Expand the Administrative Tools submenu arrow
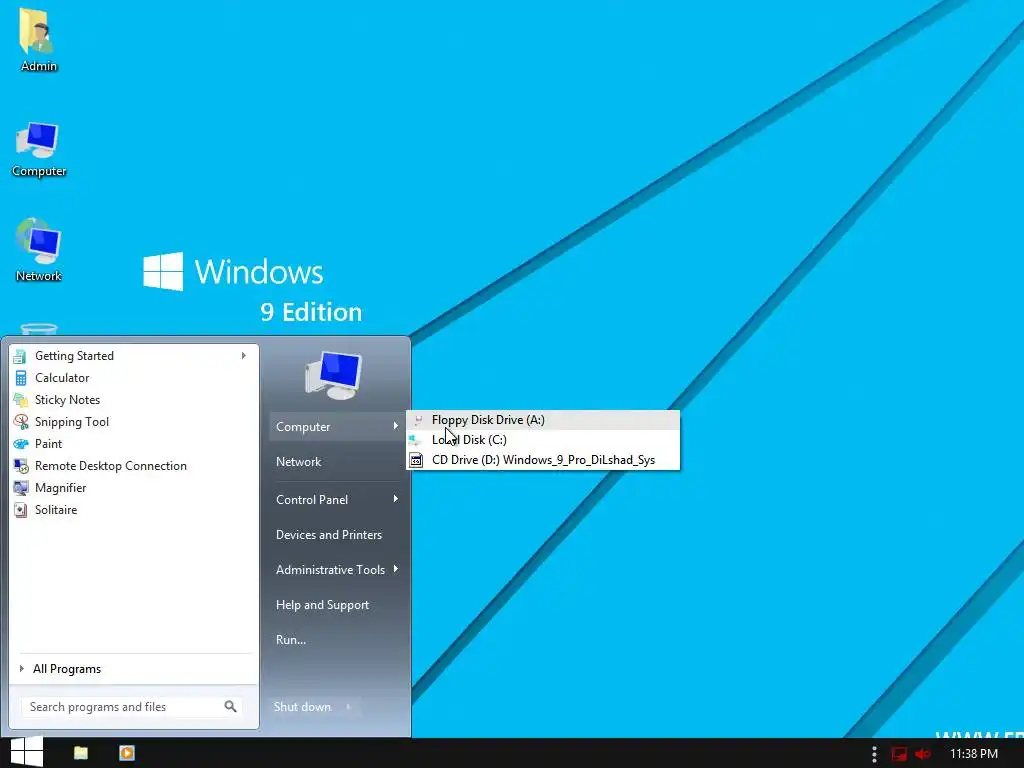The height and width of the screenshot is (768, 1024). 395,569
